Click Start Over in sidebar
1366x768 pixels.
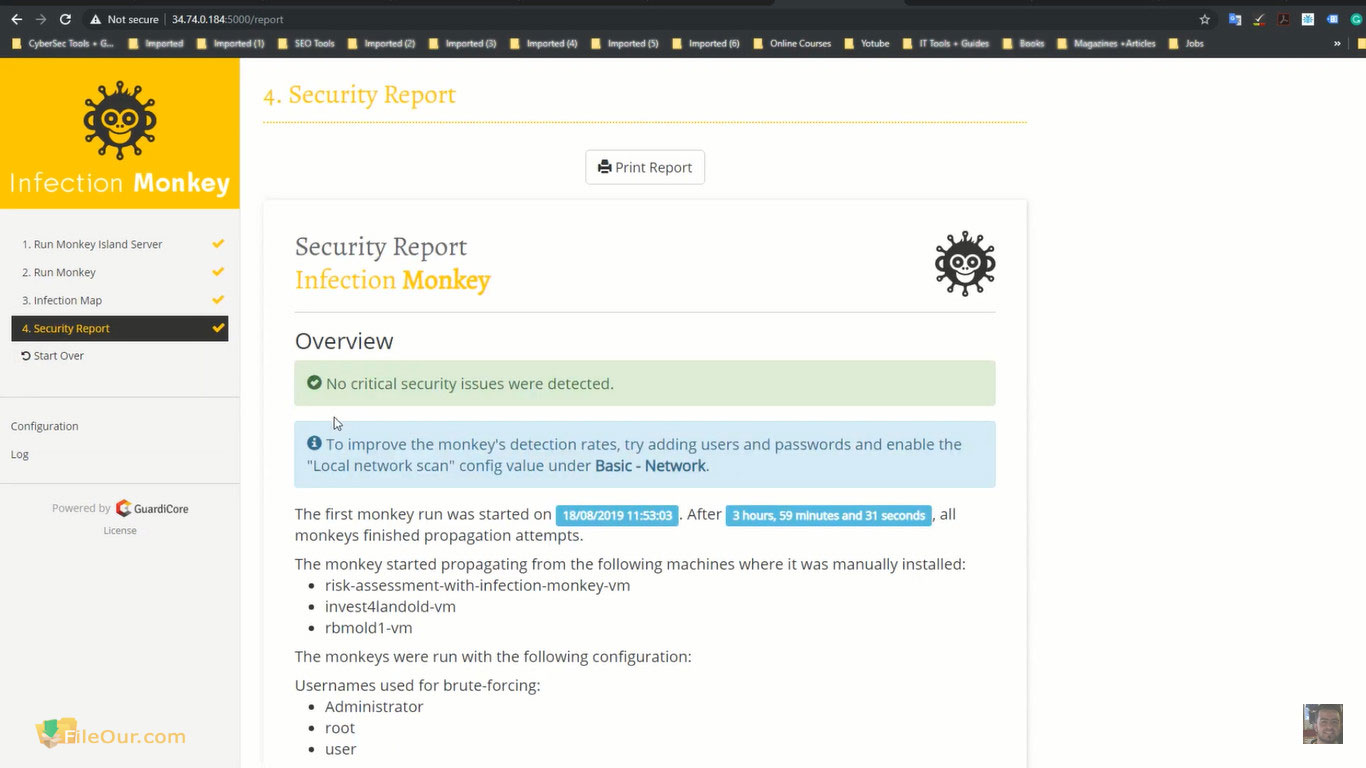point(52,356)
